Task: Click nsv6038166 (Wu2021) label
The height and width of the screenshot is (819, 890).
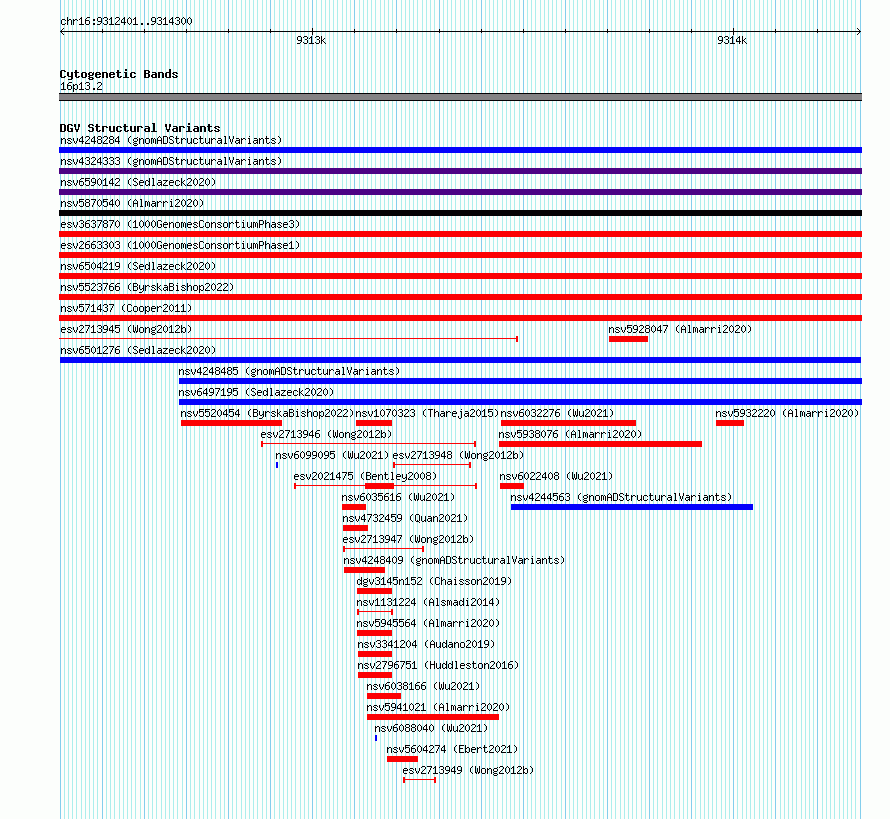Action: (x=423, y=686)
